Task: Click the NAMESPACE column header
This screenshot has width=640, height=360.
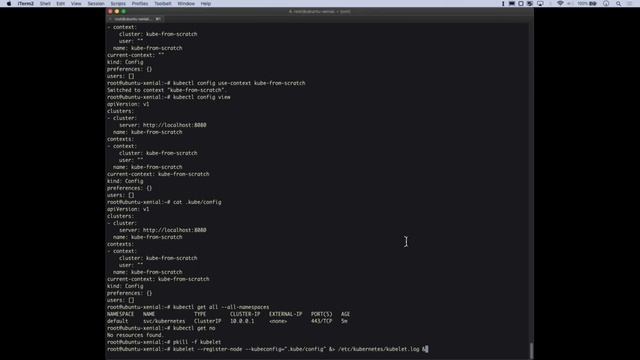Action: point(120,314)
